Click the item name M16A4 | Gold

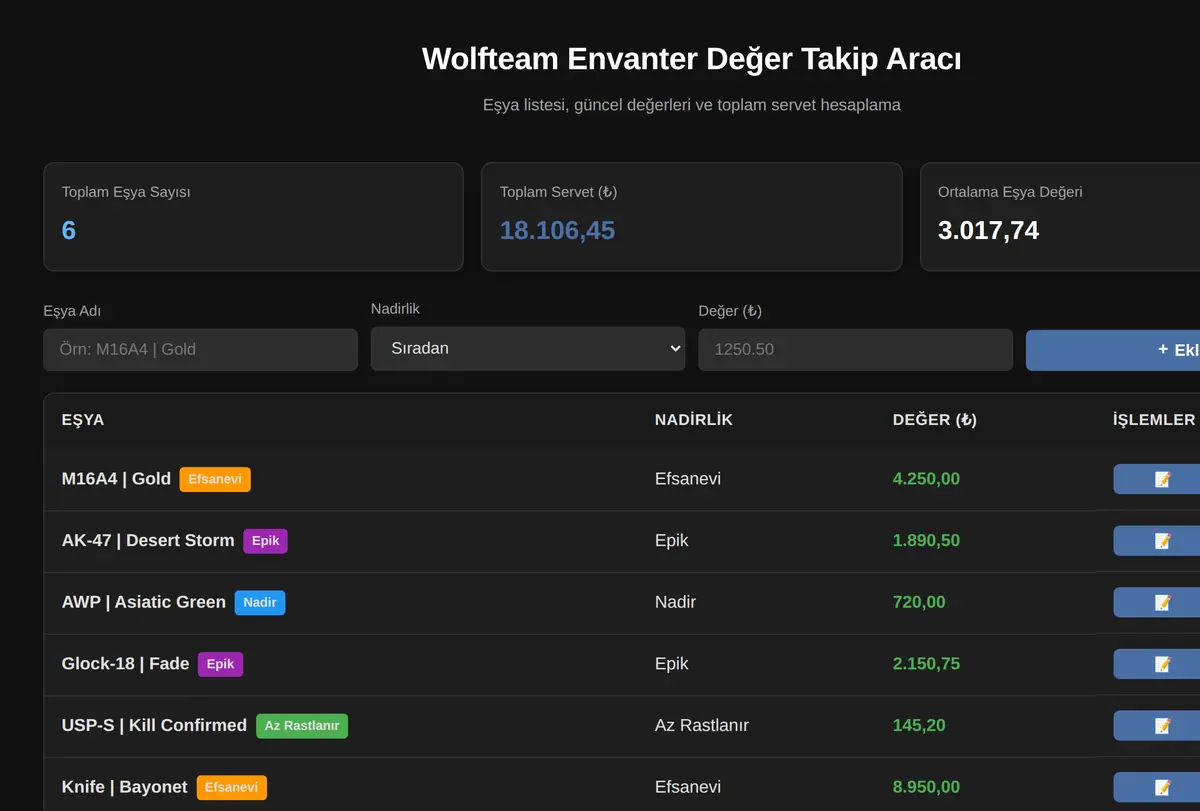pyautogui.click(x=116, y=479)
